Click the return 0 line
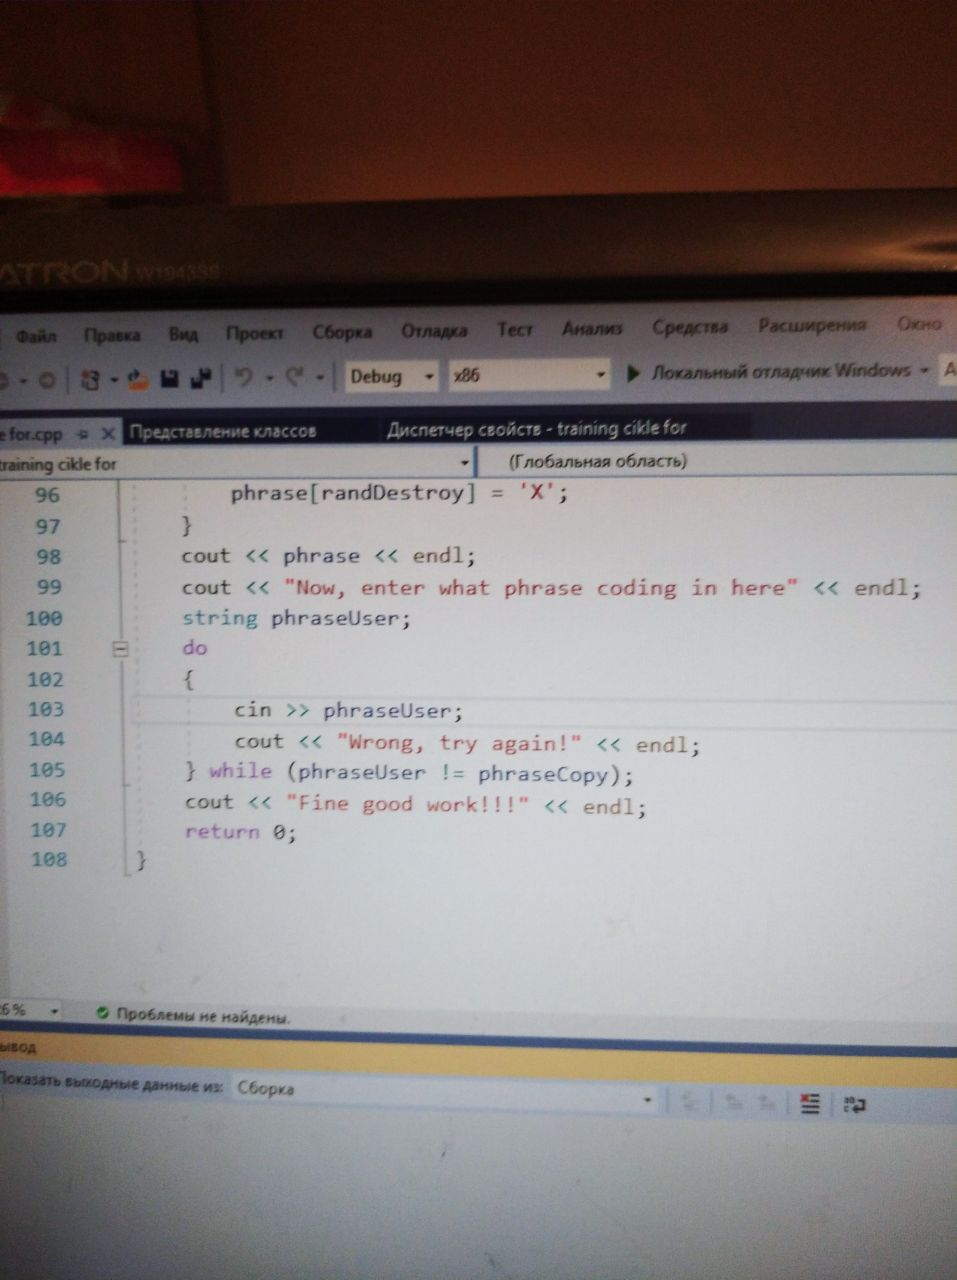The height and width of the screenshot is (1280, 957). click(x=240, y=832)
